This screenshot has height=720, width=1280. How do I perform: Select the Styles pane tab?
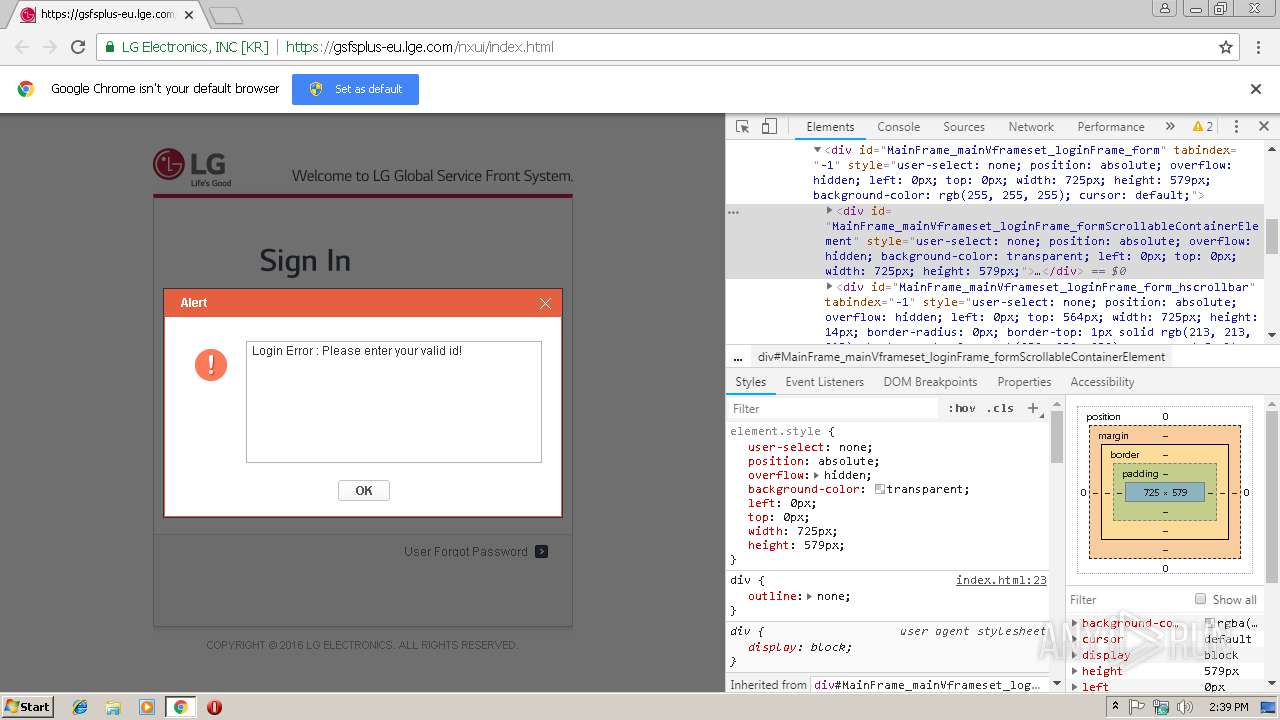(750, 382)
